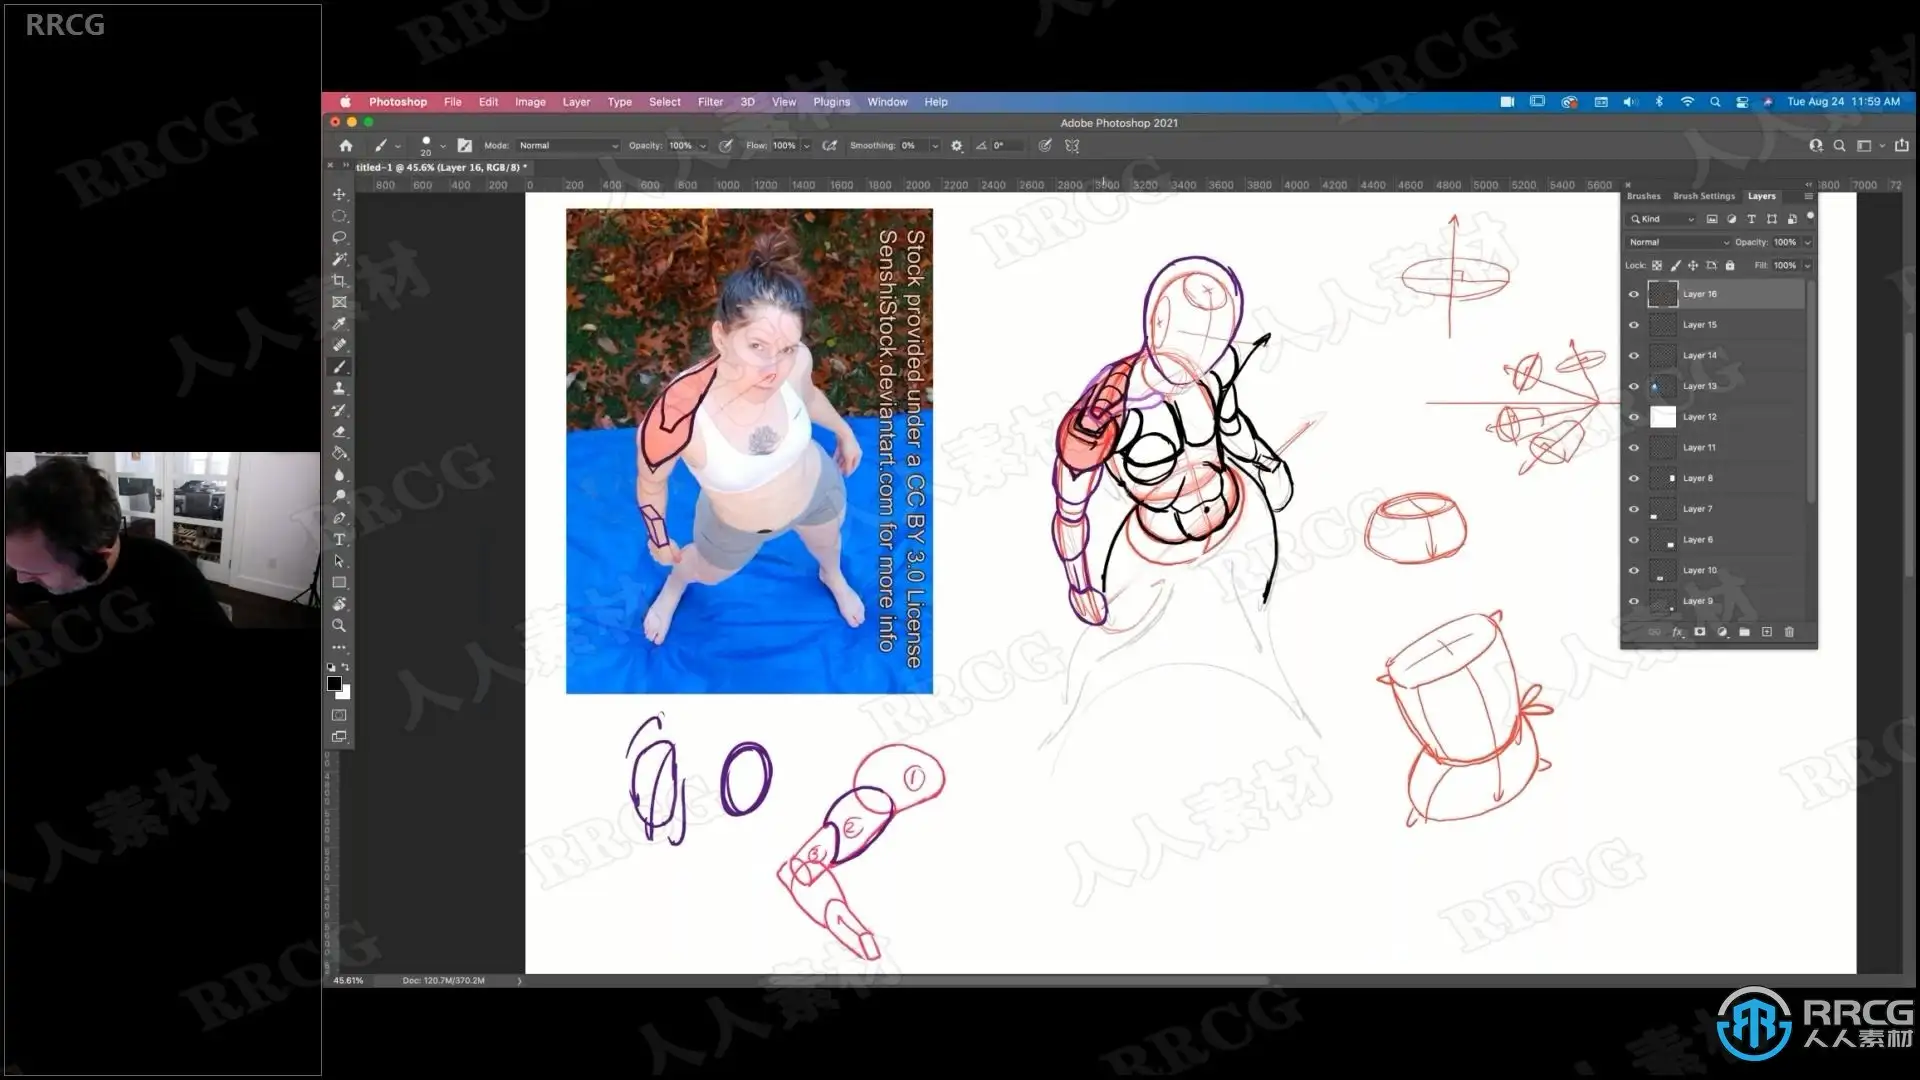
Task: Select the Zoom tool in toolbar
Action: coord(339,625)
